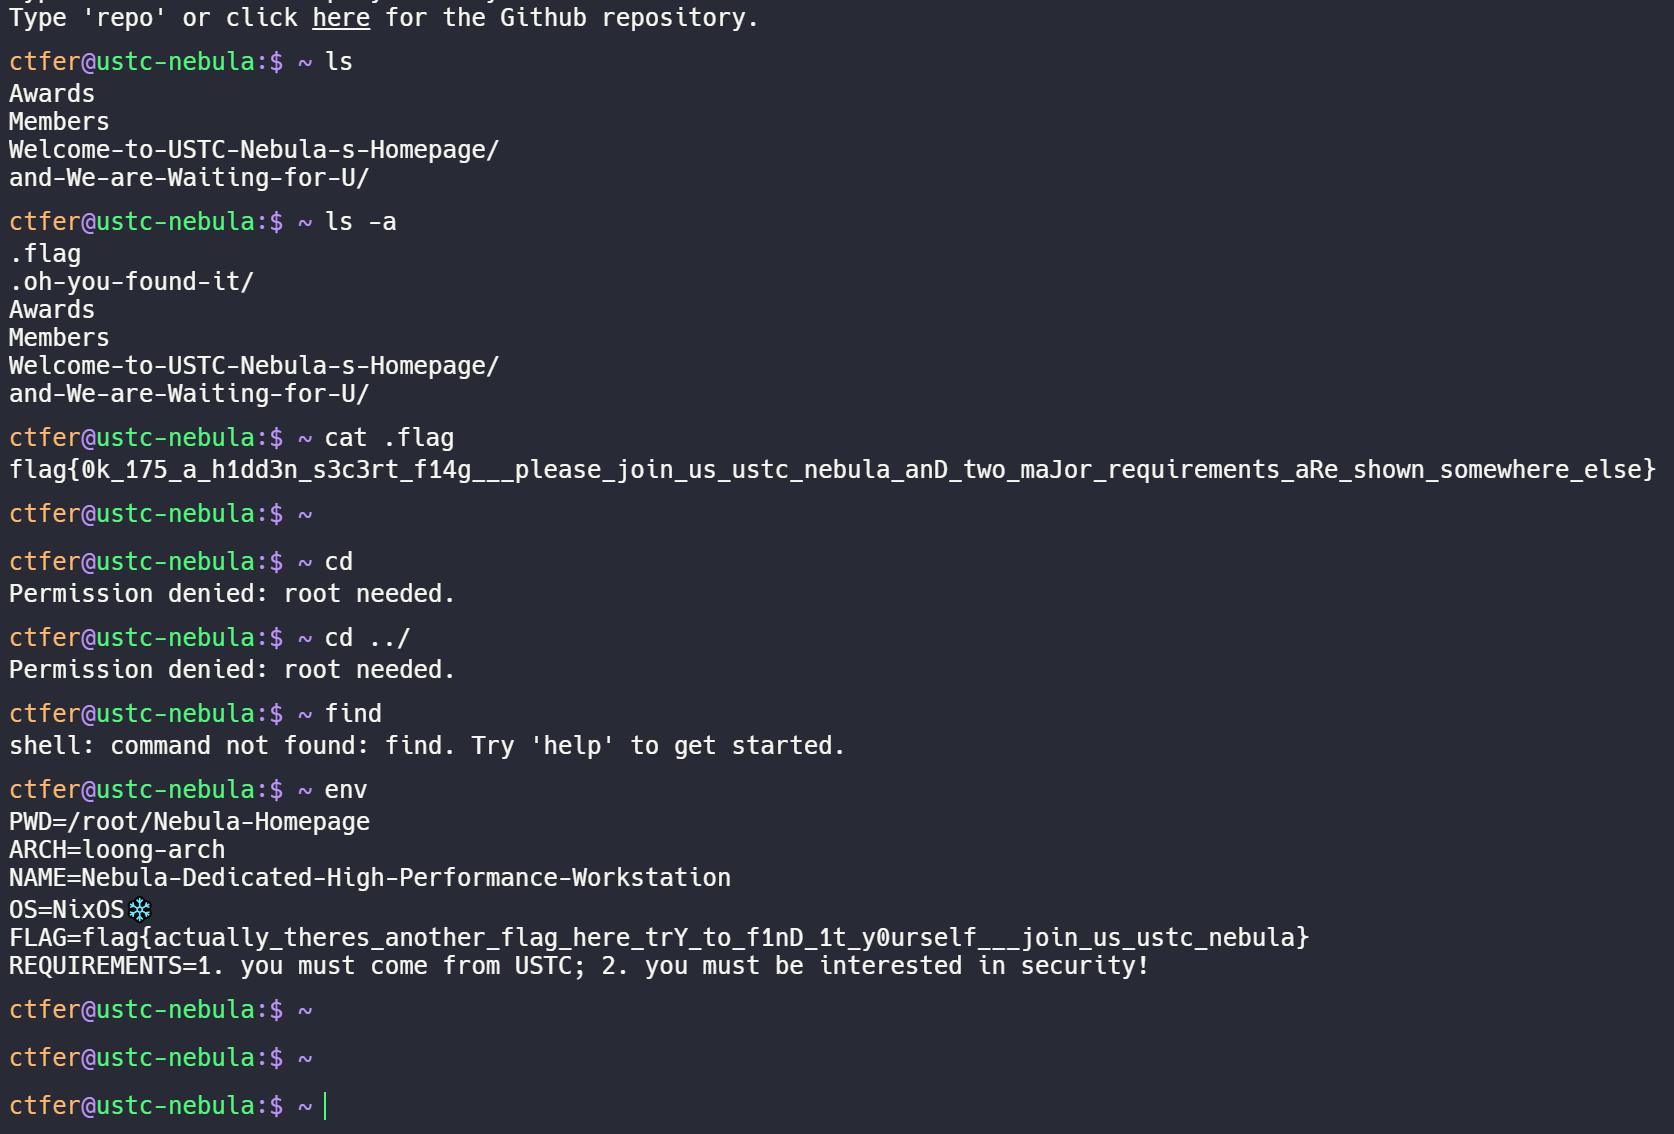Click the second and-We-are-Waiting-for-U/ folder
The width and height of the screenshot is (1674, 1134).
click(x=189, y=394)
